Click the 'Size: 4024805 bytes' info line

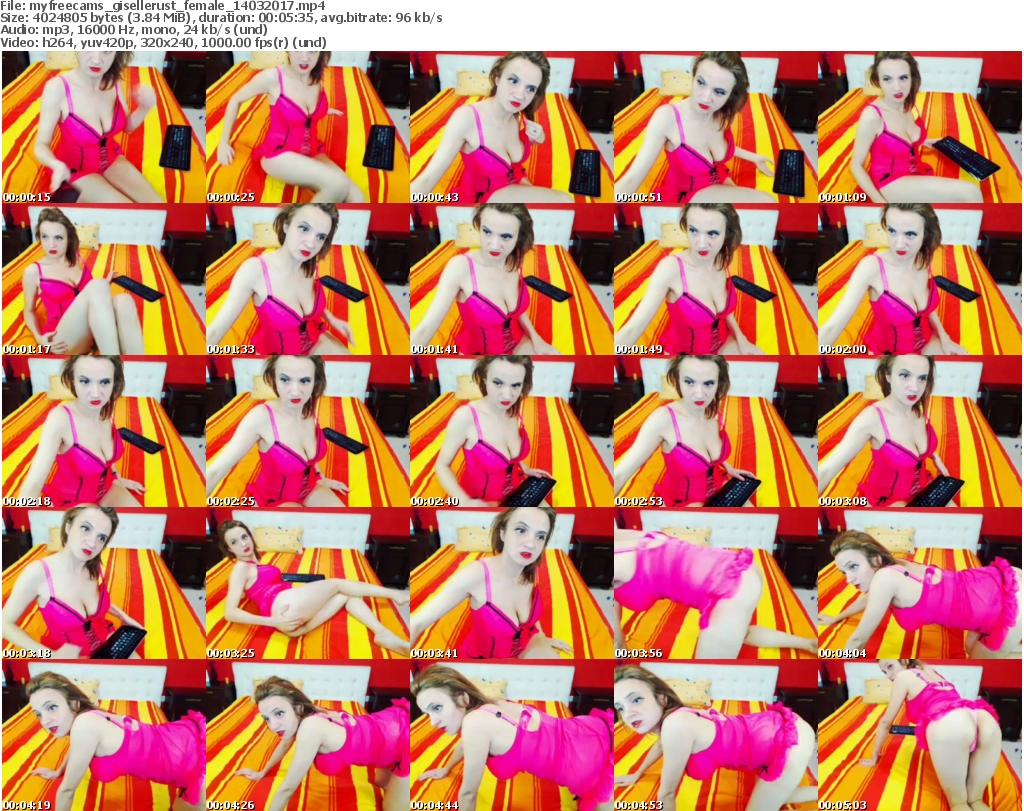click(221, 18)
